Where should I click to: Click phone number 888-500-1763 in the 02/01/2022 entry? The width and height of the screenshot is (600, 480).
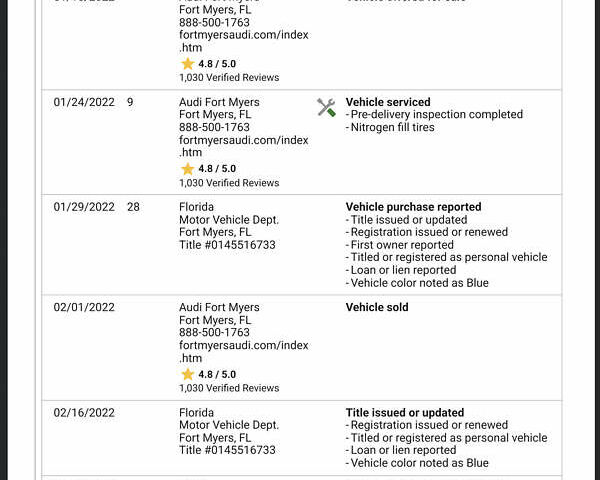click(x=214, y=333)
